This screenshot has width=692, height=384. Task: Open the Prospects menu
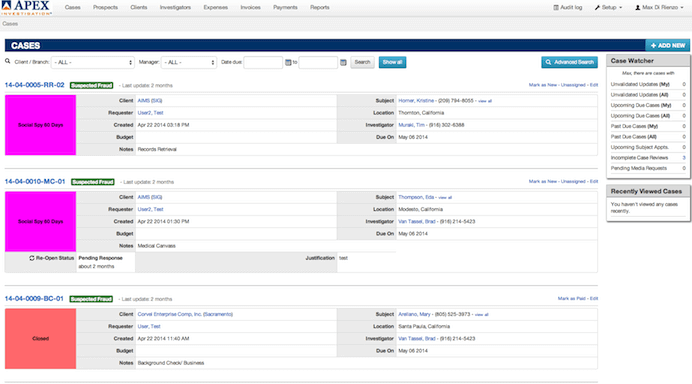(105, 8)
